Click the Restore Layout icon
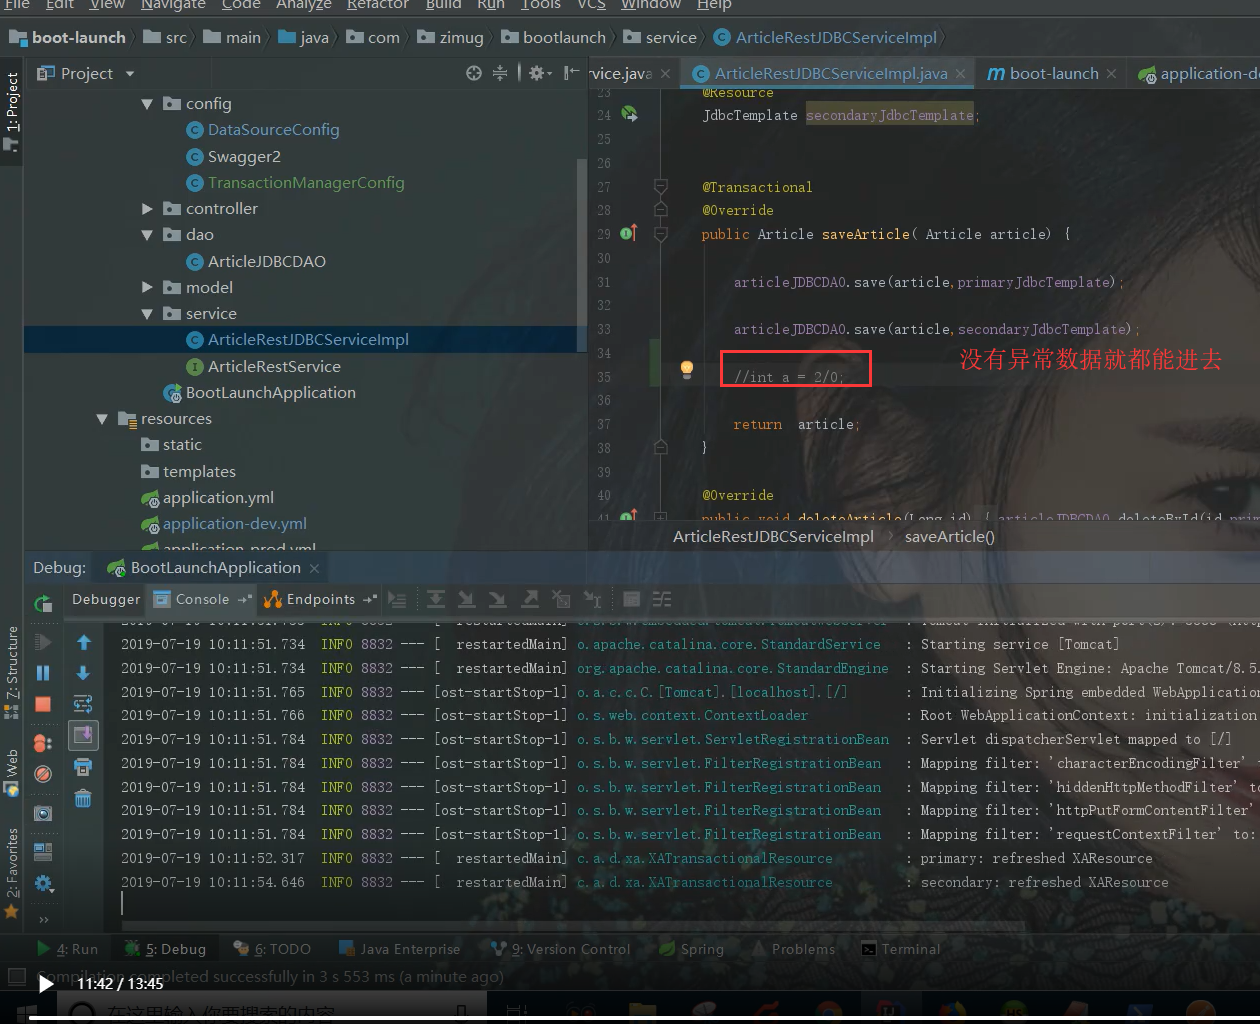1260x1024 pixels. 43,852
